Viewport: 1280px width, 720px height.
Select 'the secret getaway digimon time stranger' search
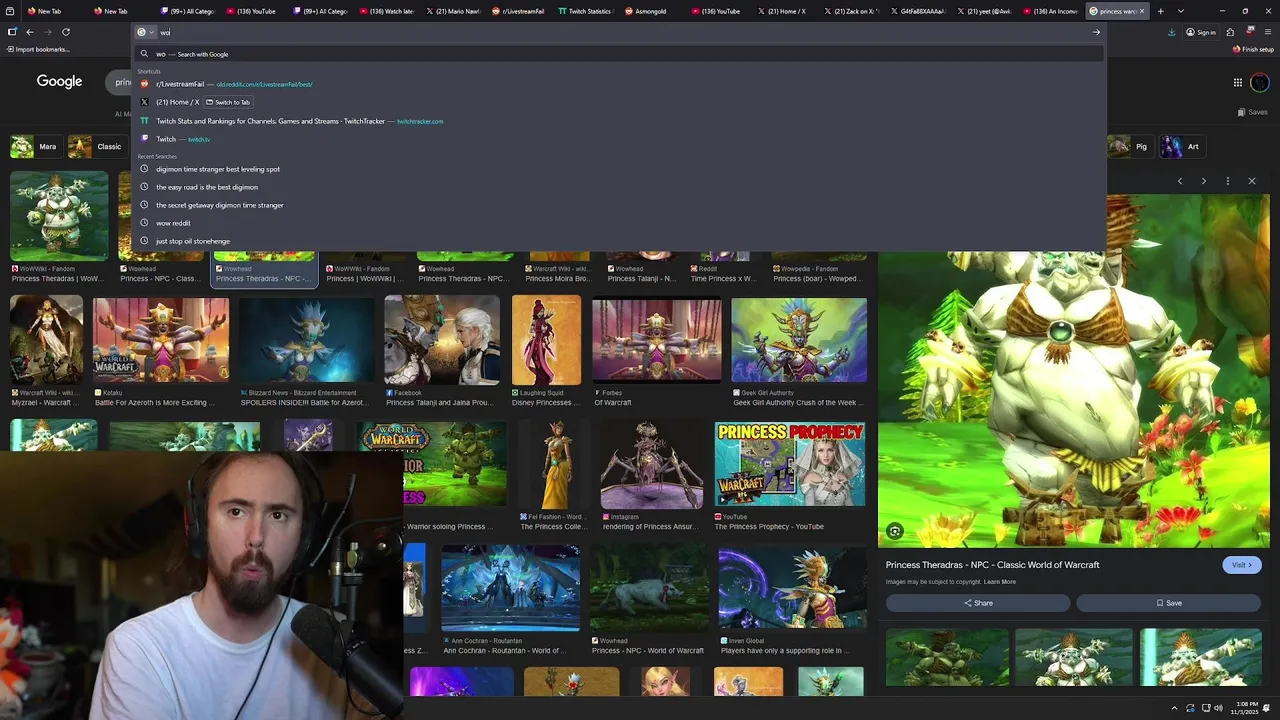pyautogui.click(x=620, y=205)
